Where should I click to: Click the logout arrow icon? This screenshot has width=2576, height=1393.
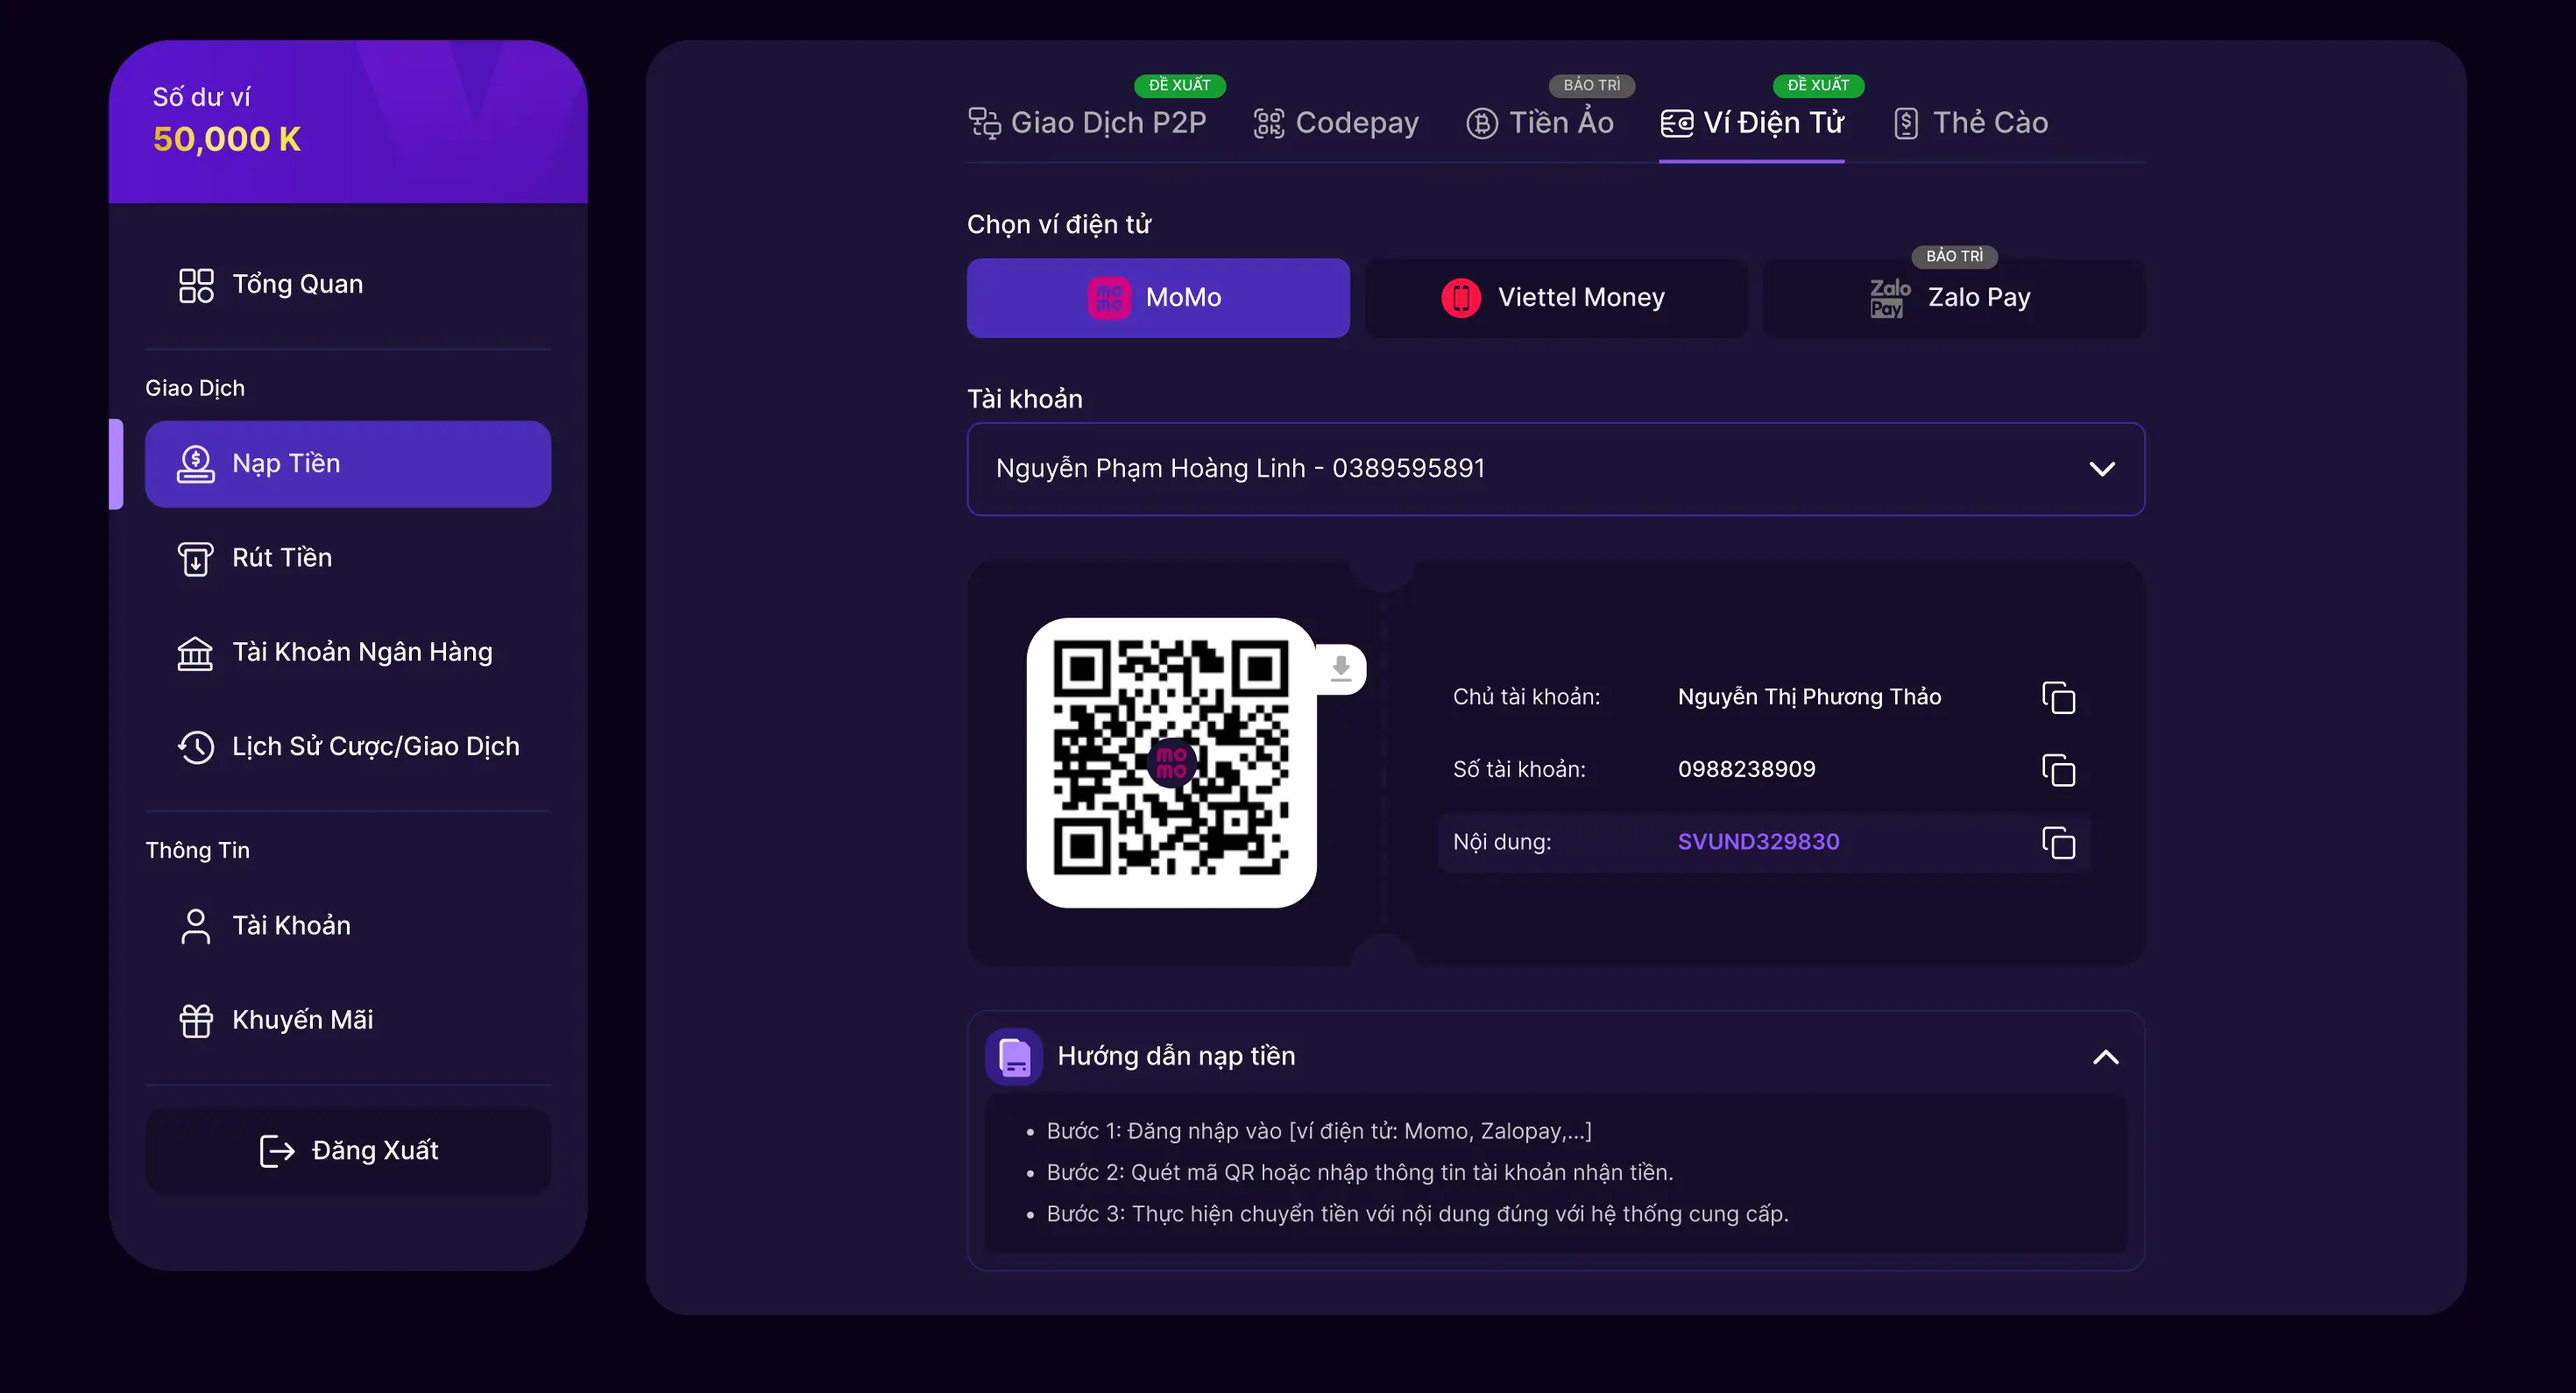pyautogui.click(x=277, y=1151)
